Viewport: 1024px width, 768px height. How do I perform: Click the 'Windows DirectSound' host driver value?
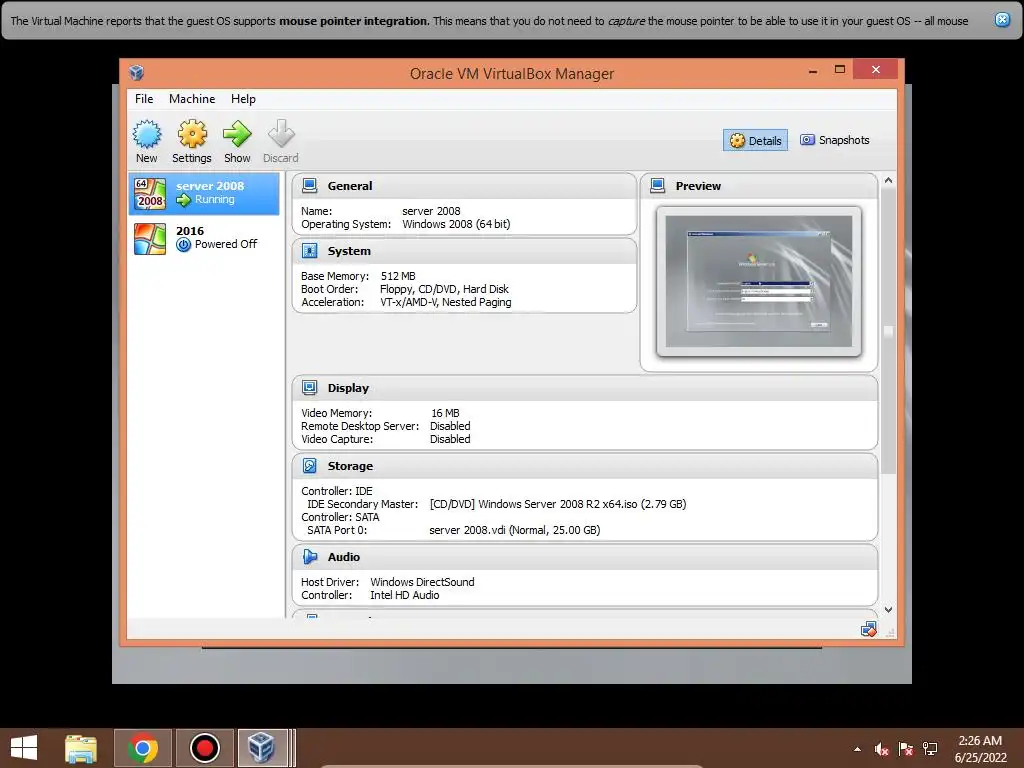(x=422, y=582)
